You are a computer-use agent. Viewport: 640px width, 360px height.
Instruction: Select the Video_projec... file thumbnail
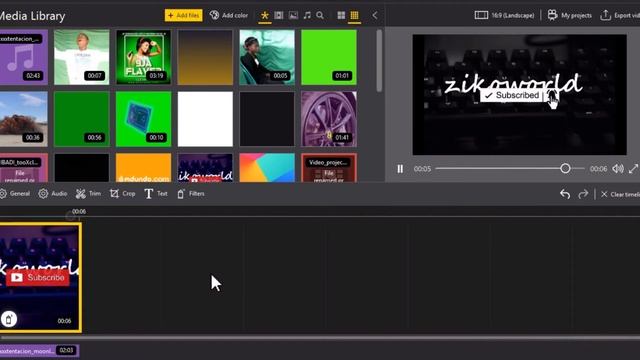pos(329,167)
